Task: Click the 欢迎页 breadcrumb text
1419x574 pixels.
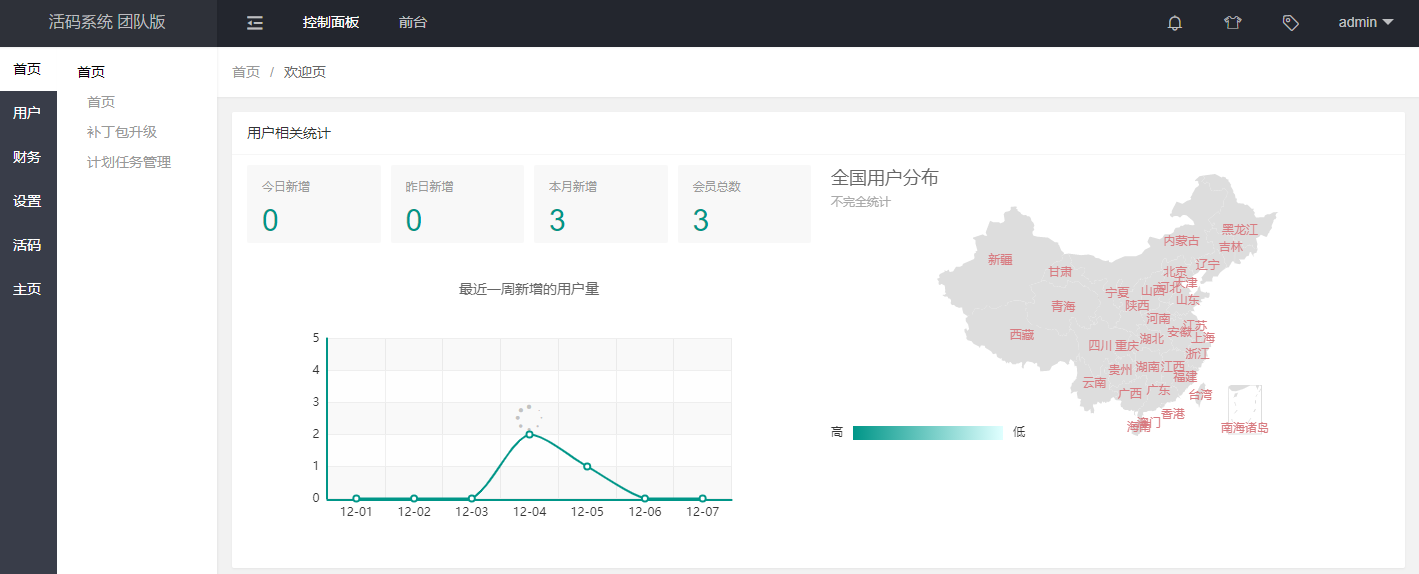Action: click(305, 72)
